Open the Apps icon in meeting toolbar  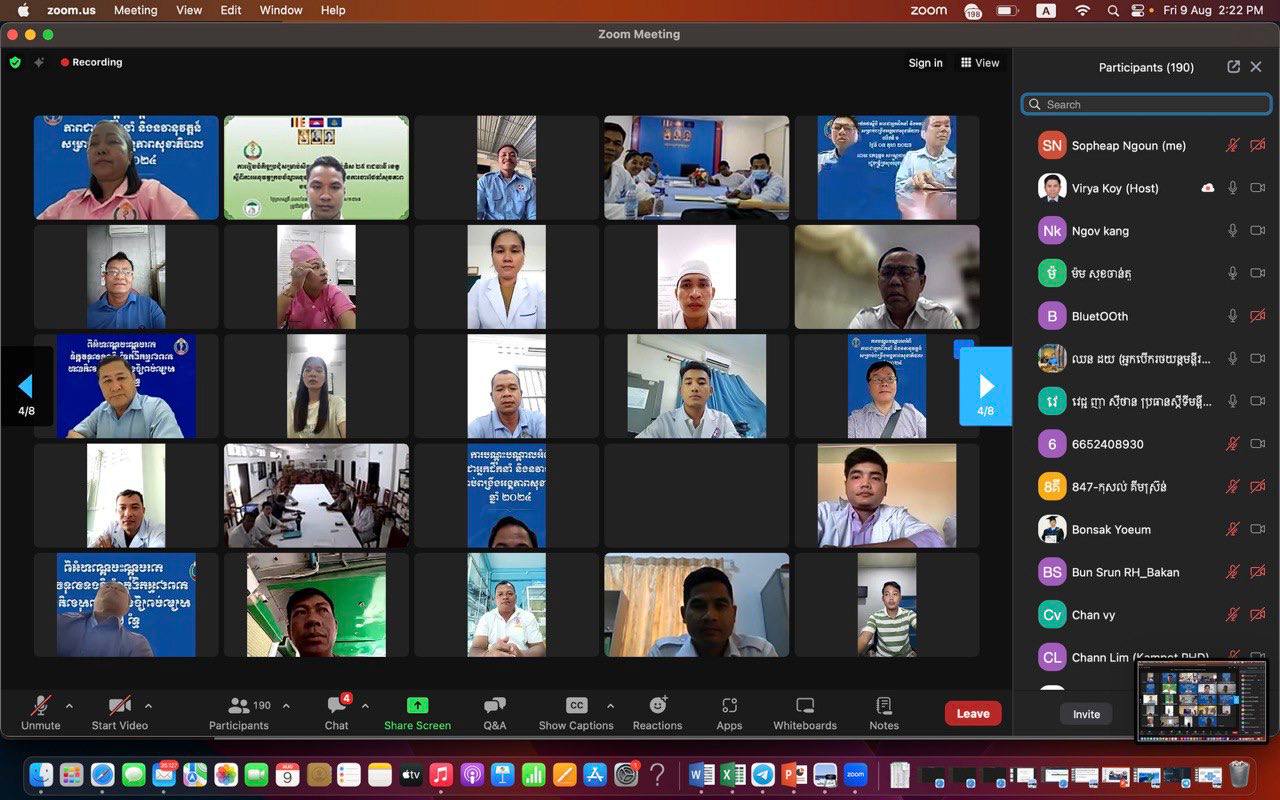[x=729, y=705]
